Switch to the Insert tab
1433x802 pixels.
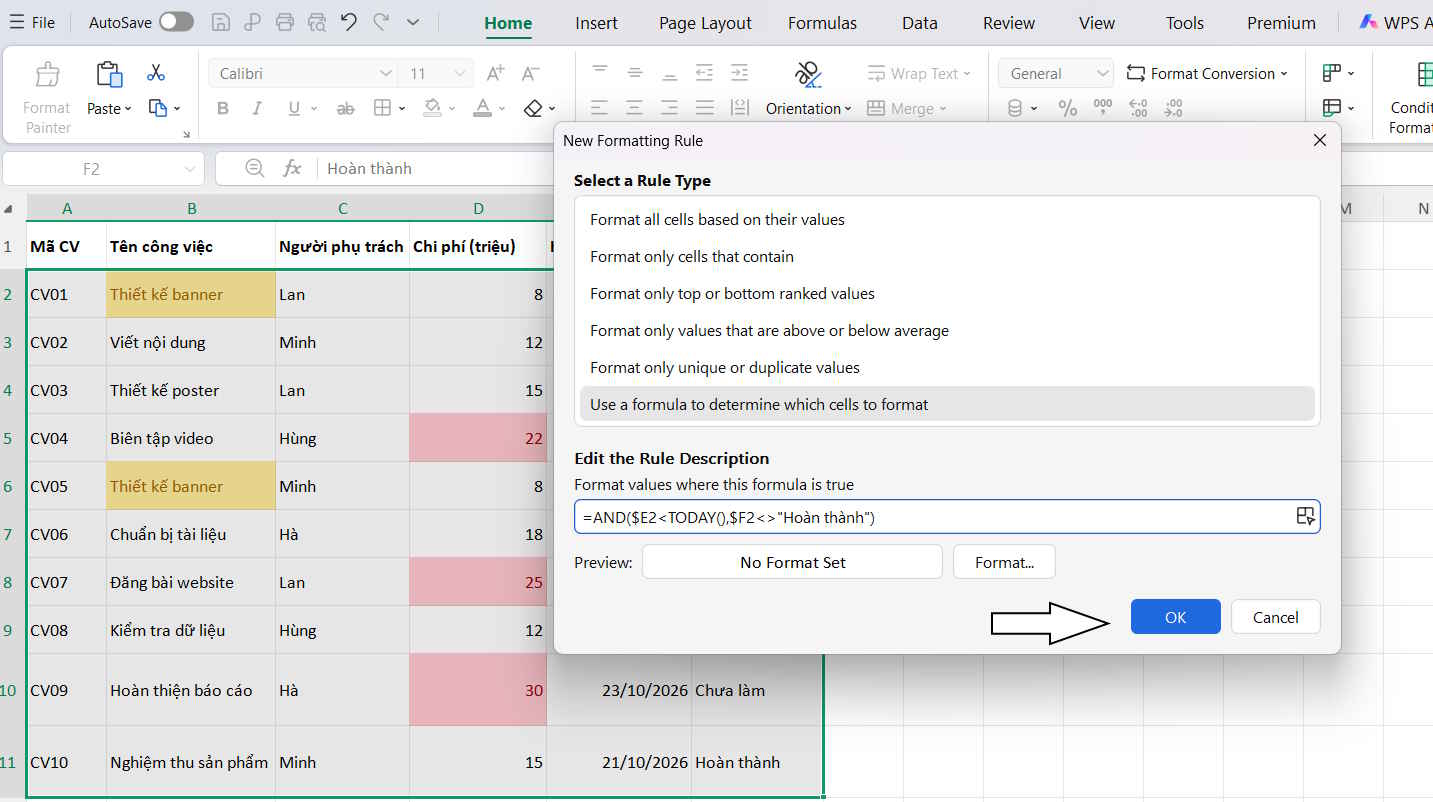597,23
